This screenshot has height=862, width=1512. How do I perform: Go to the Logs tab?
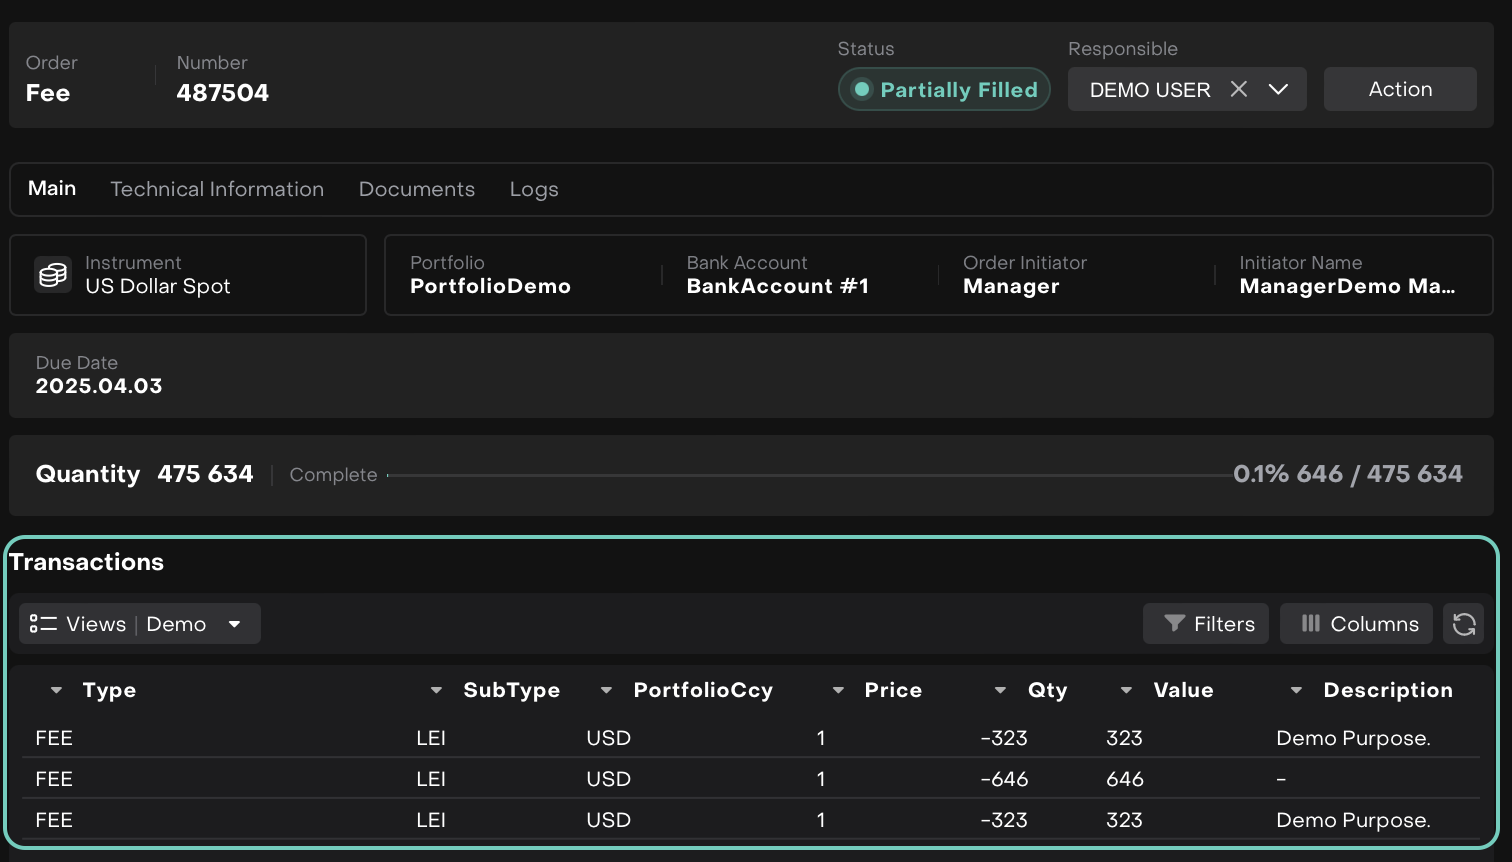coord(534,189)
